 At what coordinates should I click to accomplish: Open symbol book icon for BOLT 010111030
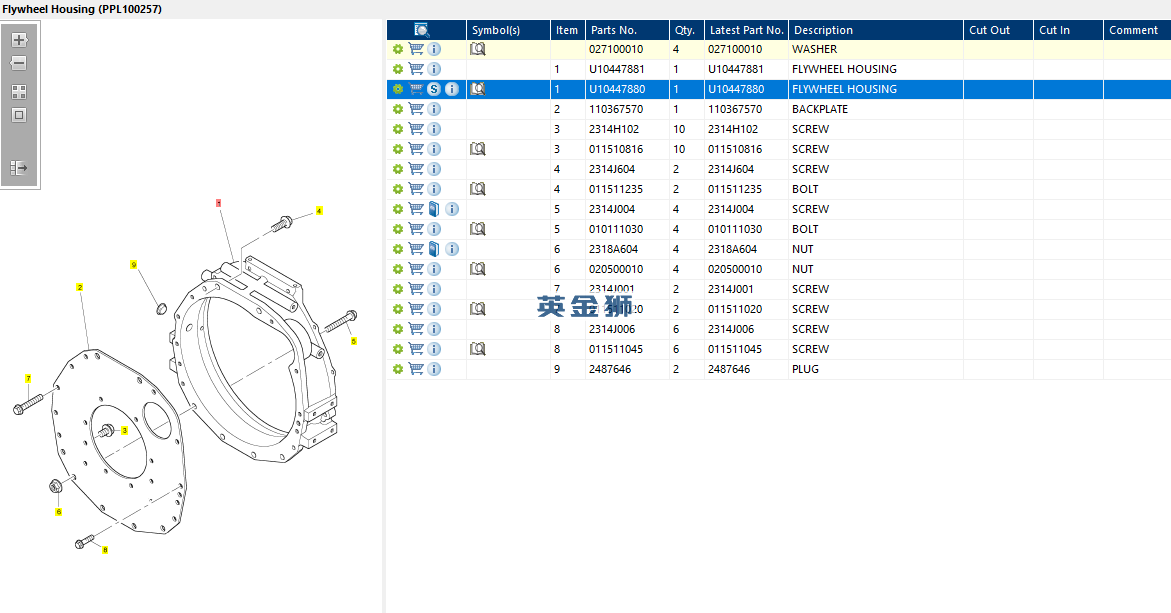coord(478,229)
